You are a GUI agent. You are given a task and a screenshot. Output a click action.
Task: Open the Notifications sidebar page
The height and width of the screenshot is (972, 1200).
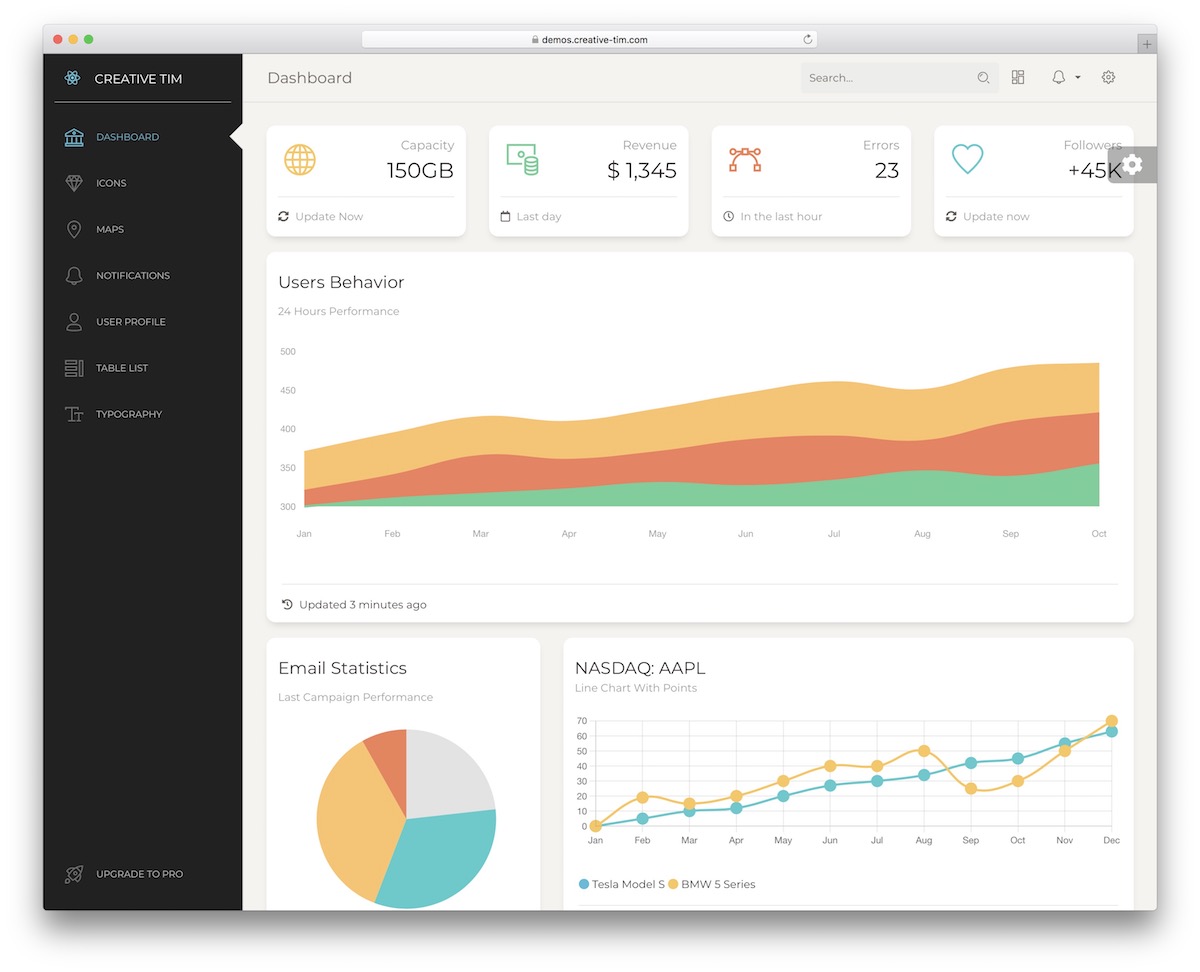tap(132, 275)
